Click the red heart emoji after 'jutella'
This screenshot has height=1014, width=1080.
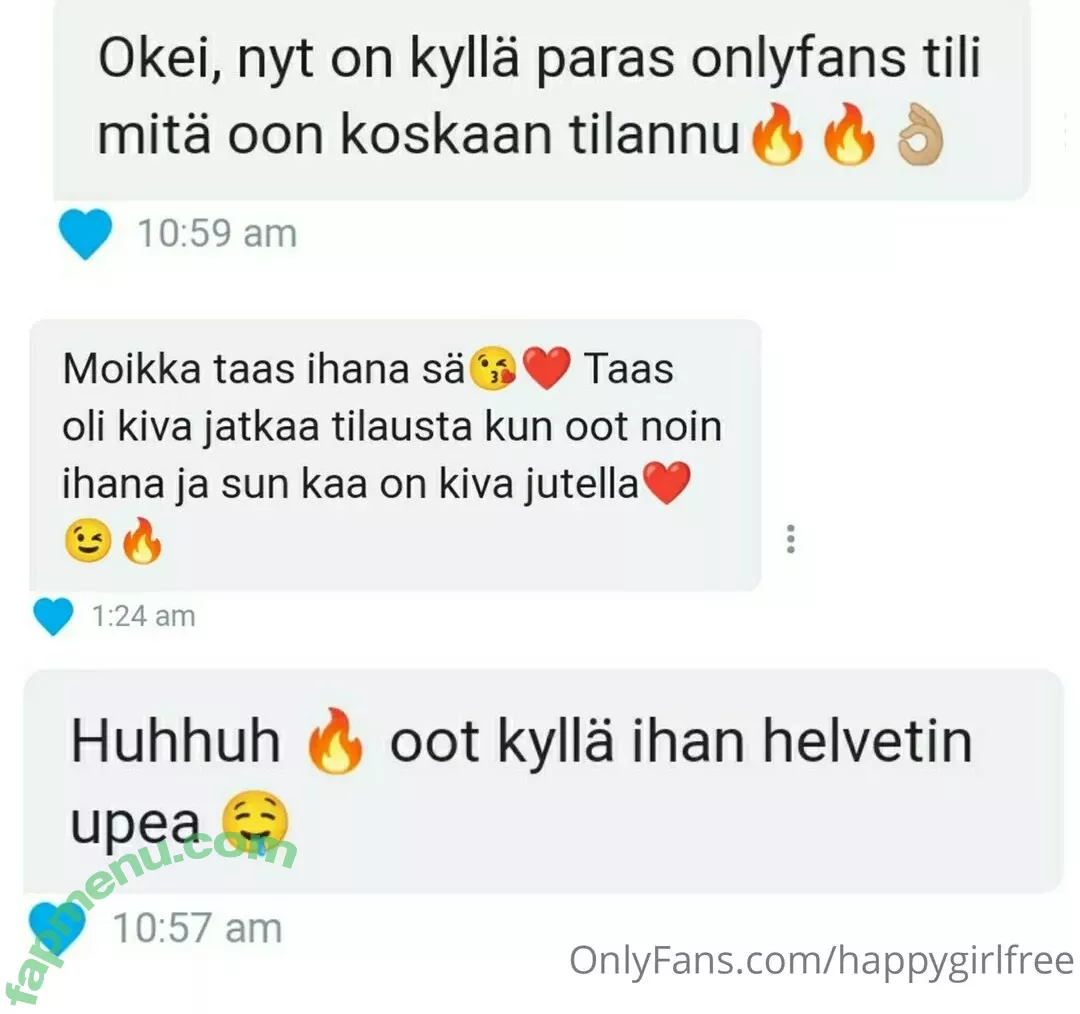pyautogui.click(x=666, y=482)
